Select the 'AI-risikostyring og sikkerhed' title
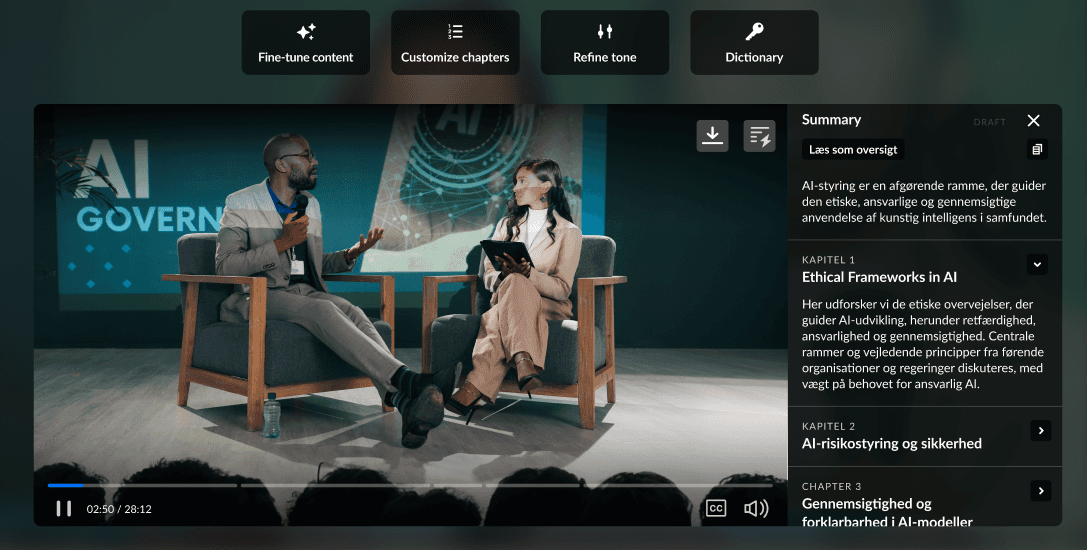 pos(892,443)
